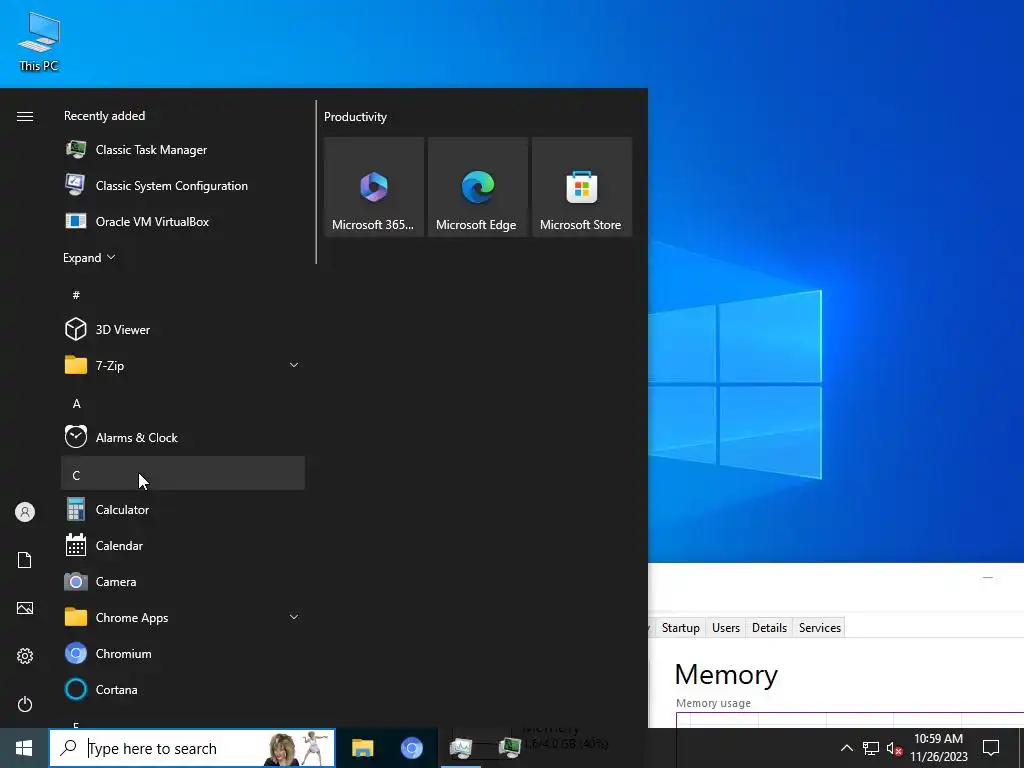1024x768 pixels.
Task: Click the Power button in Start
Action: pos(25,704)
